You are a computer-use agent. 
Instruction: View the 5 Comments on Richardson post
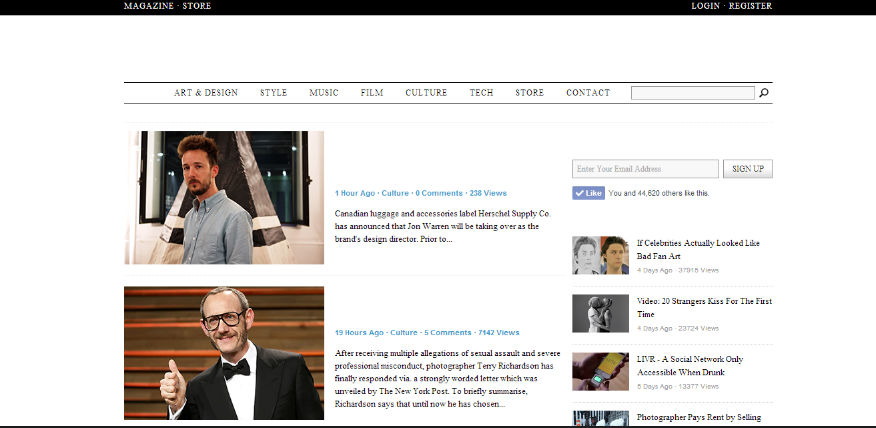click(447, 332)
